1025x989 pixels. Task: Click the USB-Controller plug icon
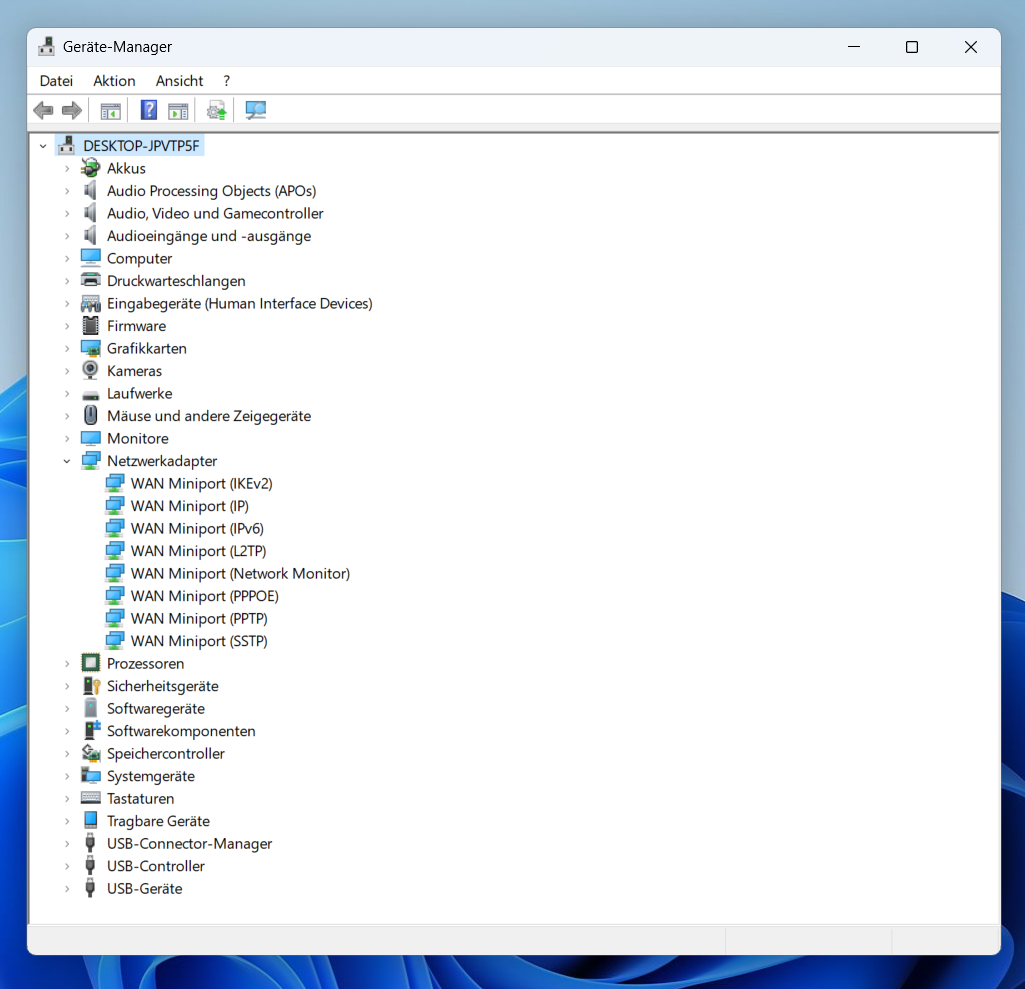pos(90,866)
